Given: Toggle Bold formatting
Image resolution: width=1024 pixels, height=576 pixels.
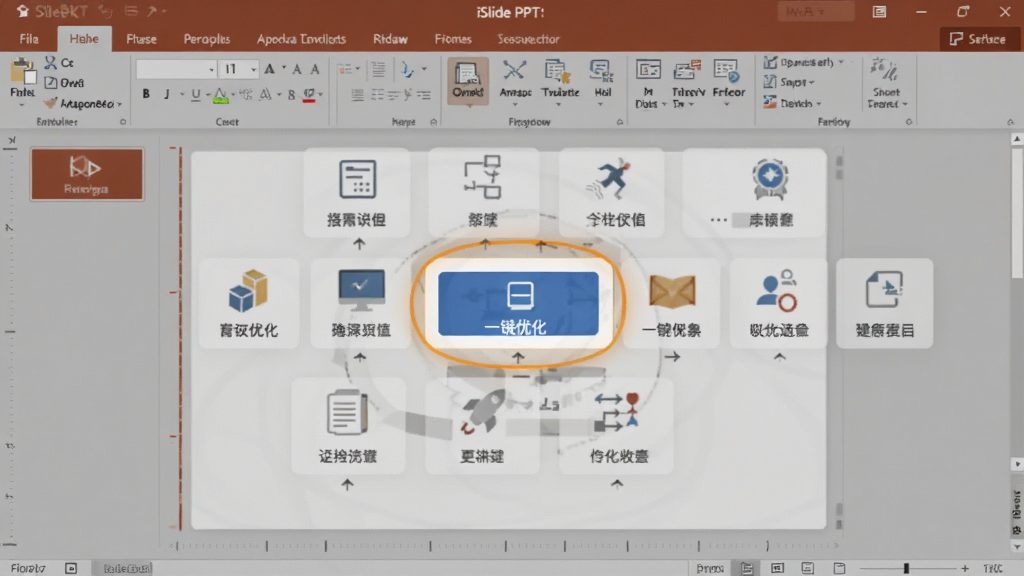Looking at the screenshot, I should (x=146, y=94).
